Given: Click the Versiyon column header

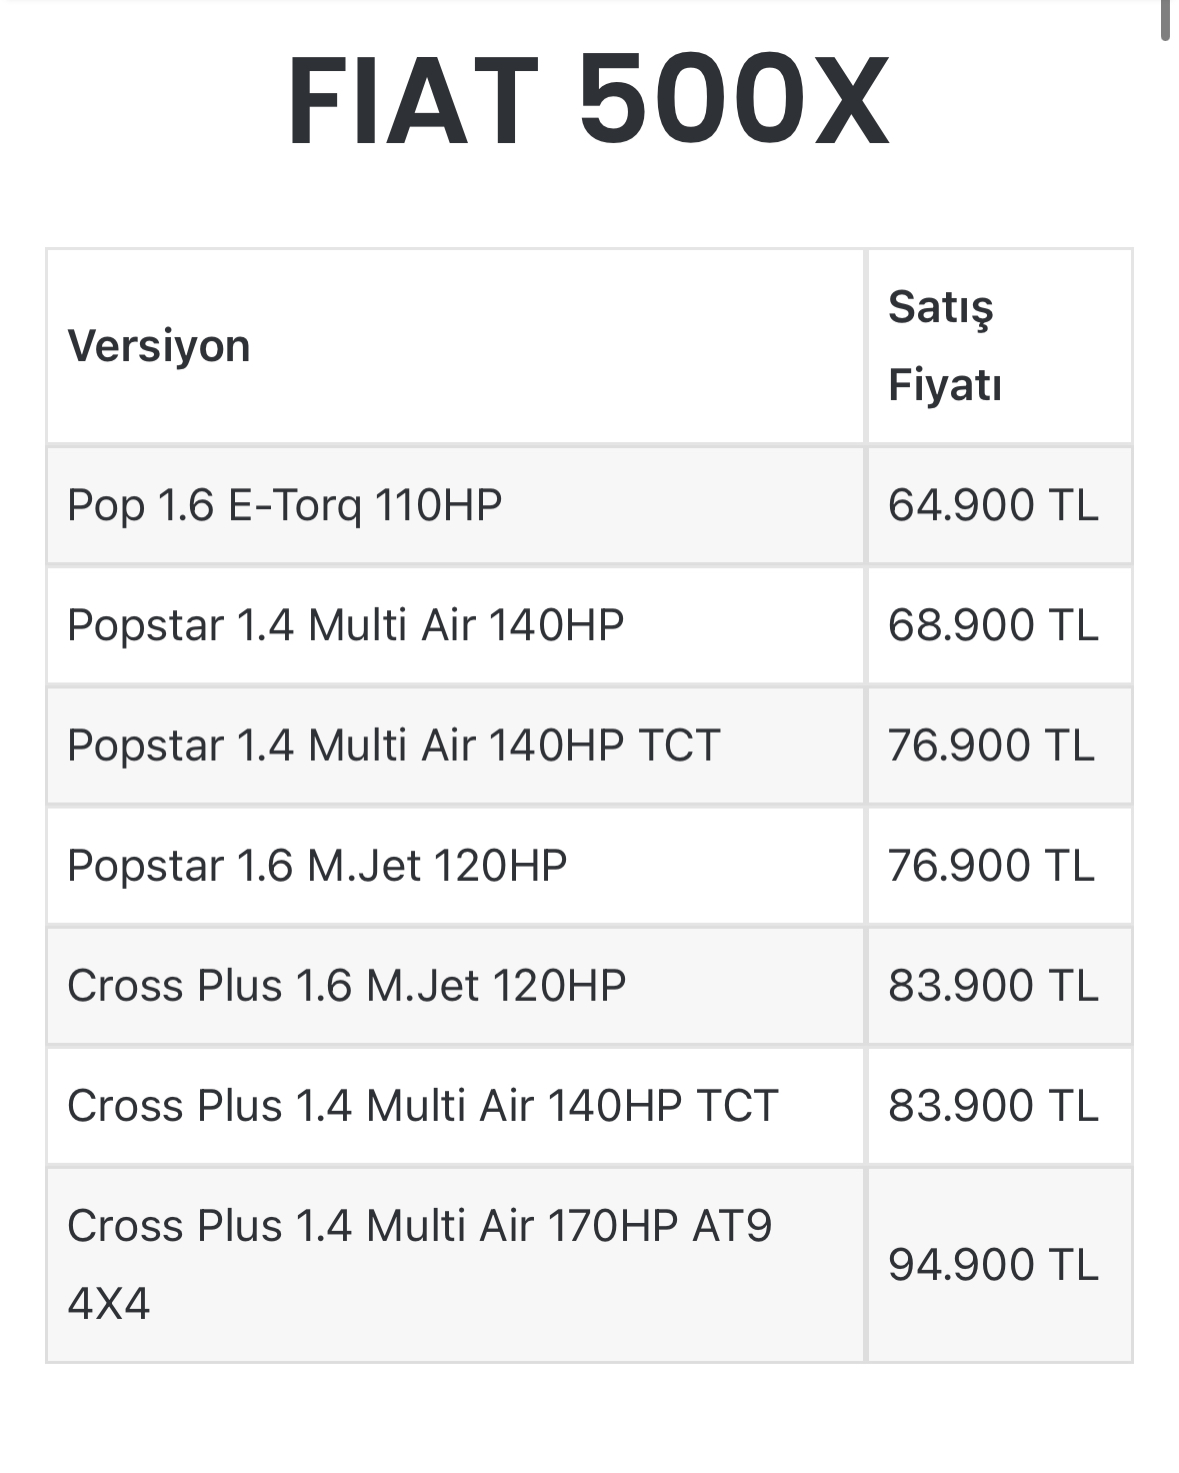Looking at the screenshot, I should tap(158, 346).
